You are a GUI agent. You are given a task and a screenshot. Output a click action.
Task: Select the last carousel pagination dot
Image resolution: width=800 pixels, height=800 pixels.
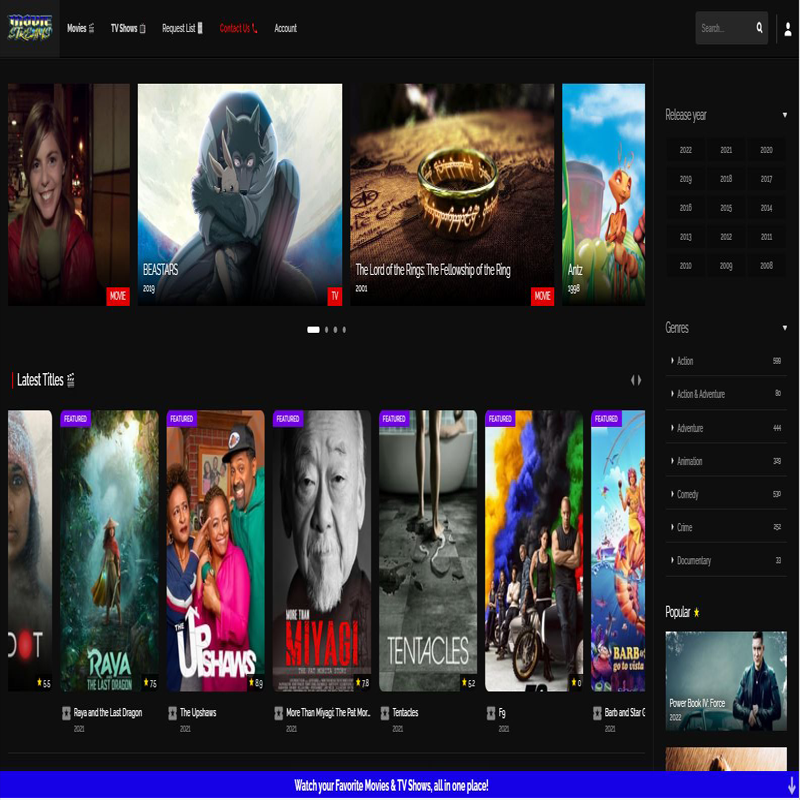click(344, 329)
